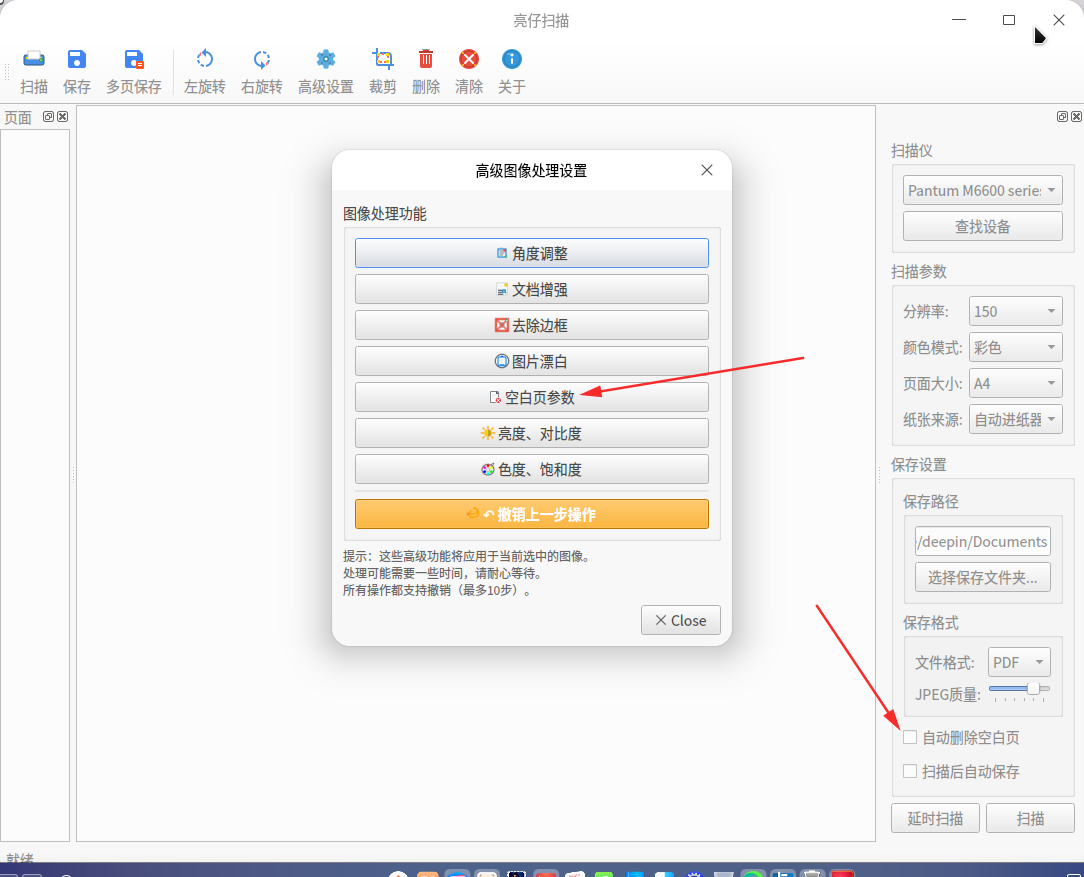Image resolution: width=1084 pixels, height=877 pixels.
Task: Rotate image left with 左旋转 icon
Action: [205, 59]
